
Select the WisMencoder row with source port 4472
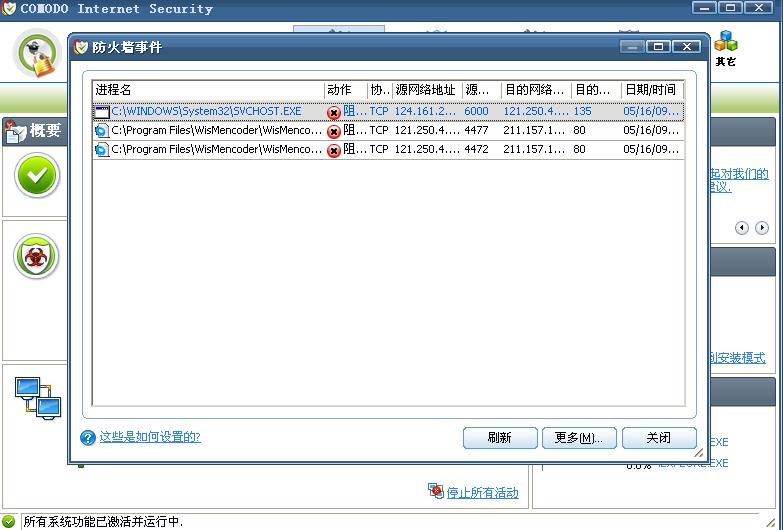(x=389, y=149)
